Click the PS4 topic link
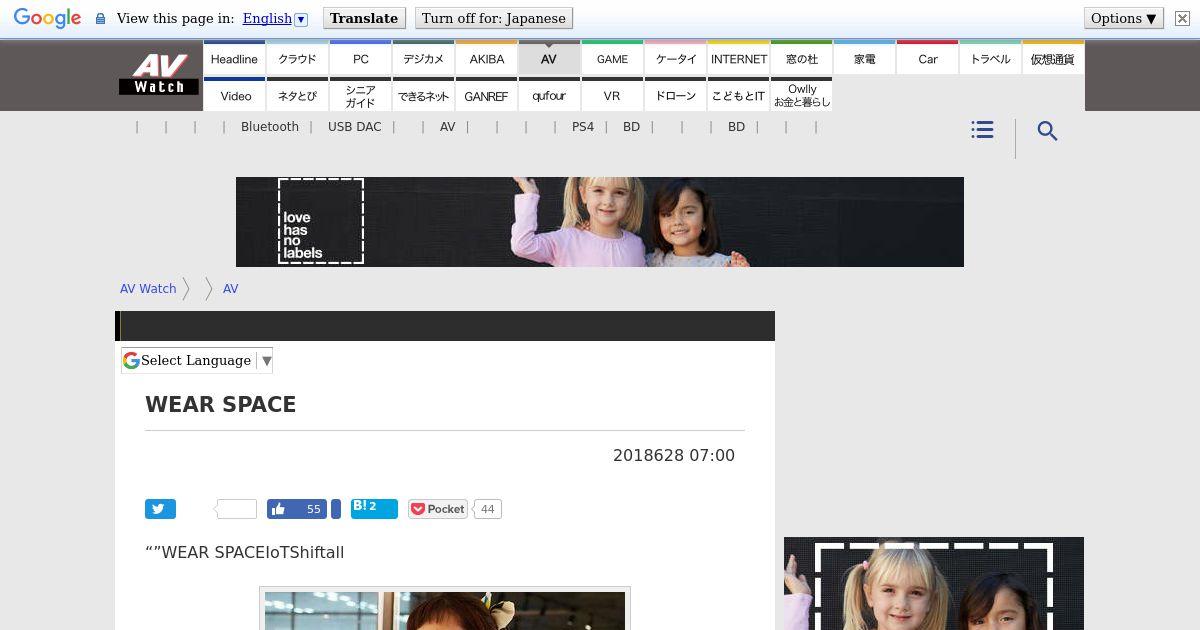Screen dimensions: 1200x630 pos(583,127)
